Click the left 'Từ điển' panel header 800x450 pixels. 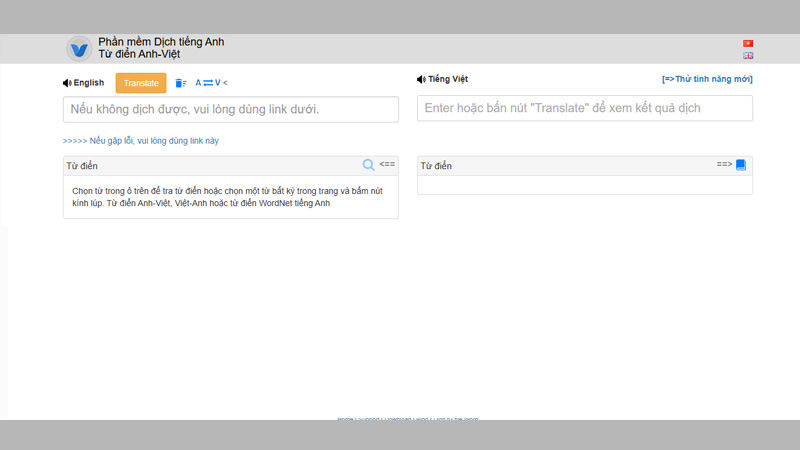pyautogui.click(x=82, y=166)
